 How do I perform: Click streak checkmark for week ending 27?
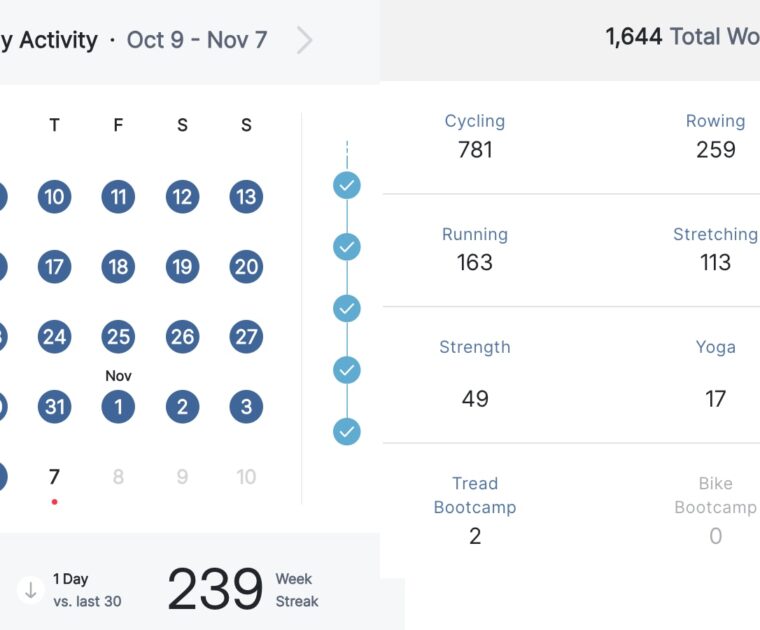click(x=347, y=308)
